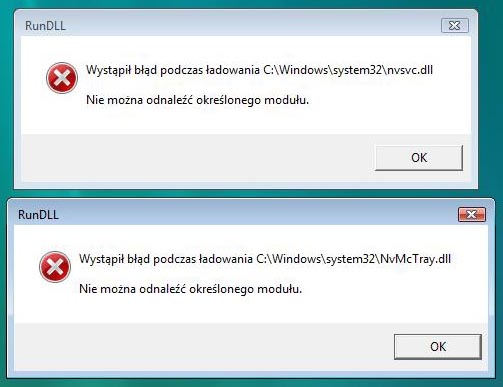This screenshot has width=503, height=387.
Task: Select the RunDLL title of NvMcTray.dll dialog
Action: point(38,215)
